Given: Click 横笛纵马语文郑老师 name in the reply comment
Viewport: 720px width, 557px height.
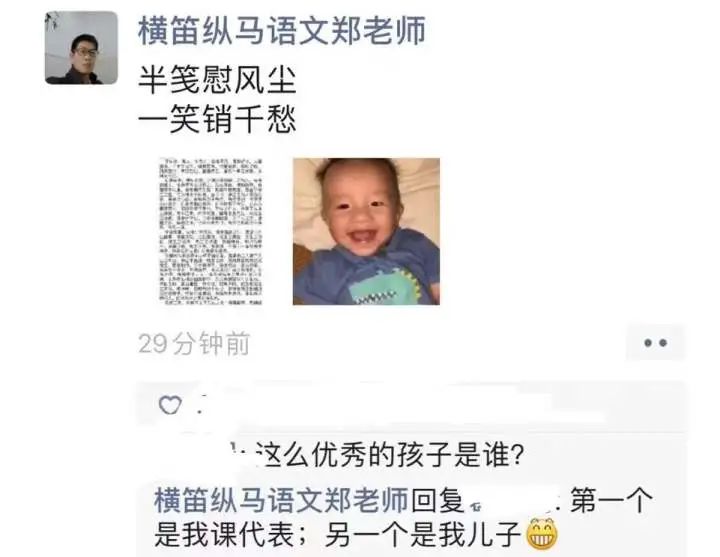Looking at the screenshot, I should click(281, 500).
